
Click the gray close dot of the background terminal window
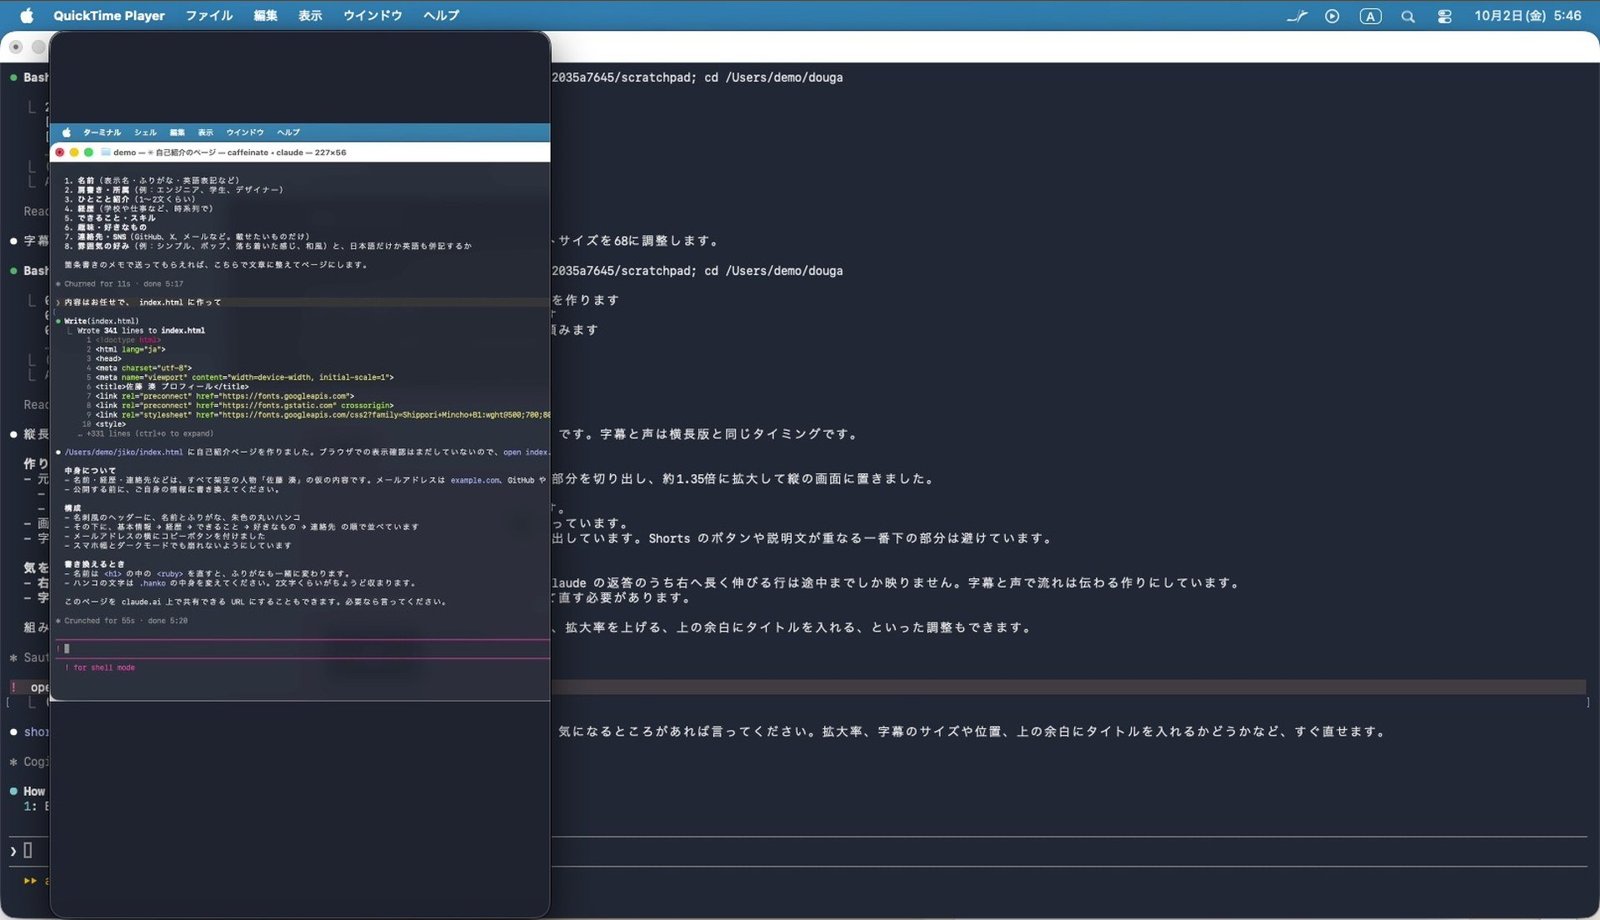(16, 47)
